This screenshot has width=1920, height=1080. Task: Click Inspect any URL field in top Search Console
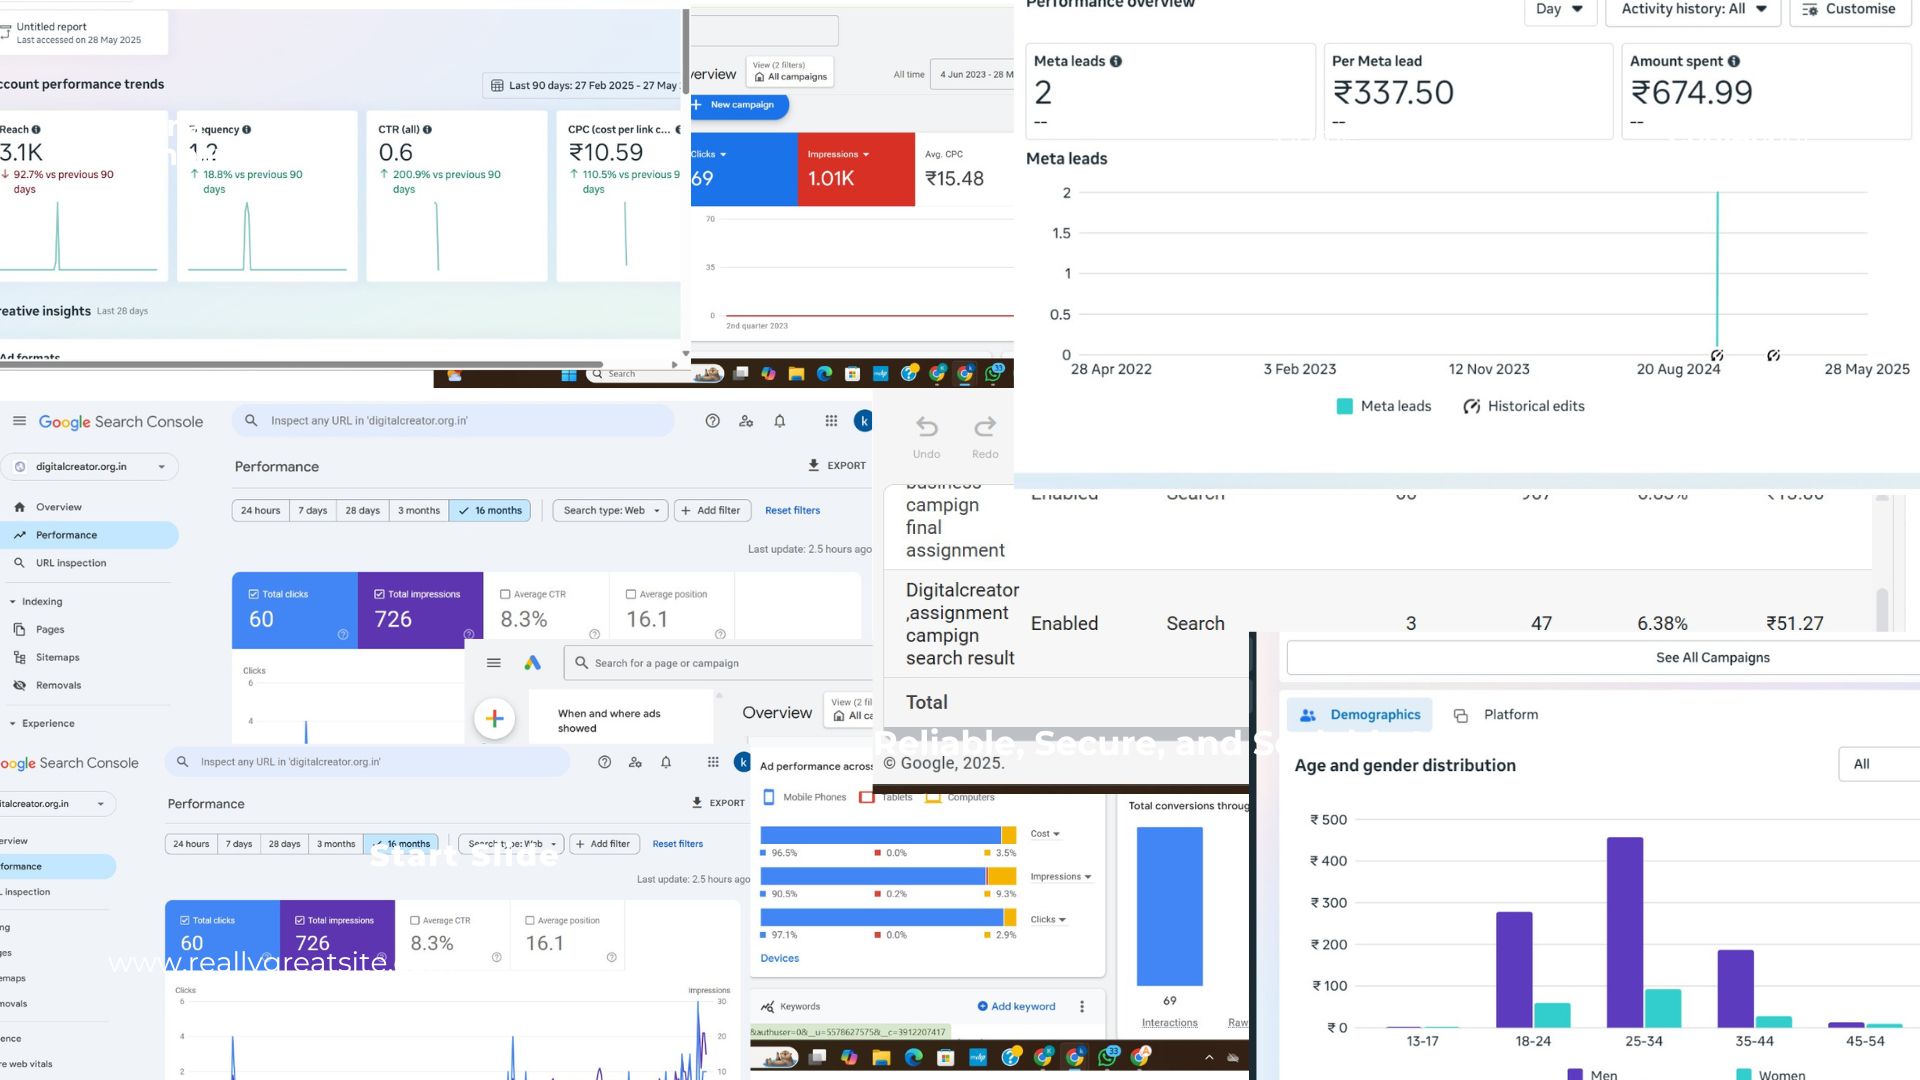[453, 421]
